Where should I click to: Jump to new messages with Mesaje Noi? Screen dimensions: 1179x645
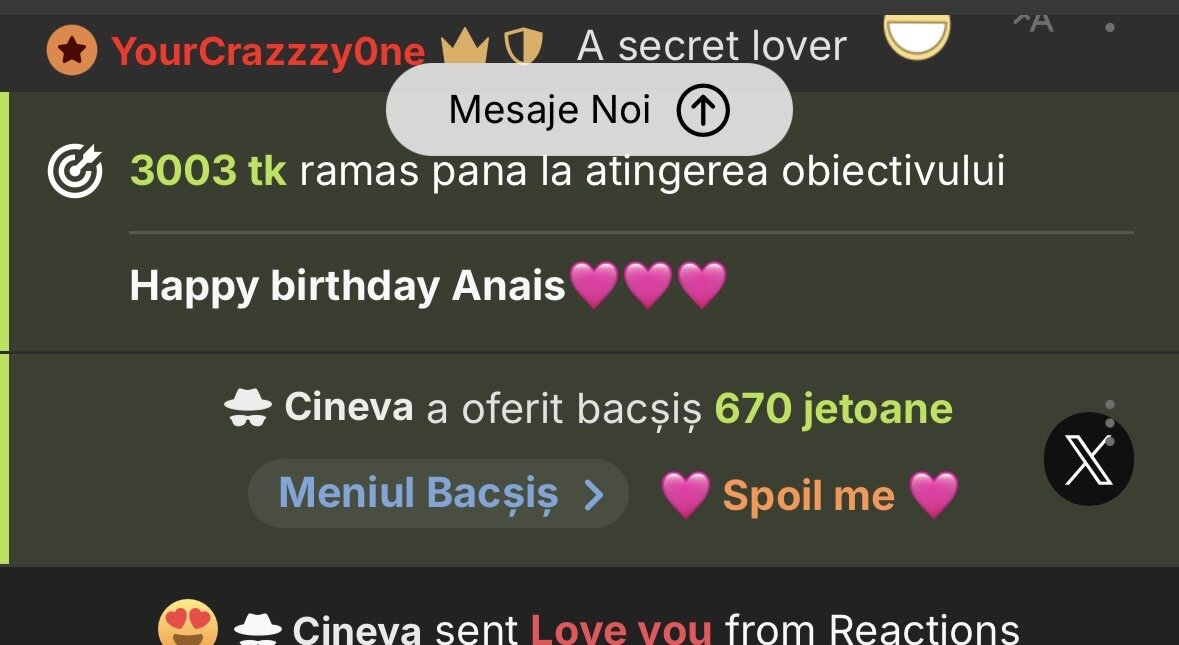(550, 110)
